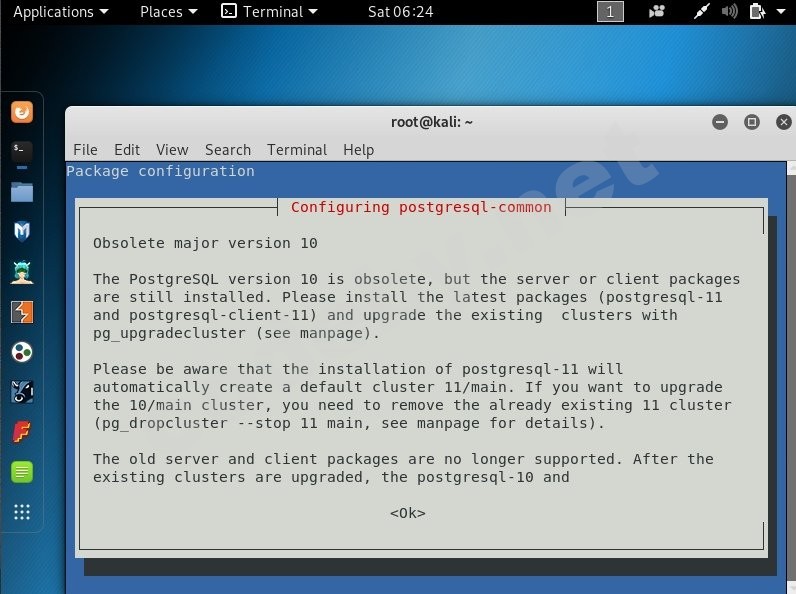
Task: Click the 'Package configuration' text
Action: click(x=160, y=171)
